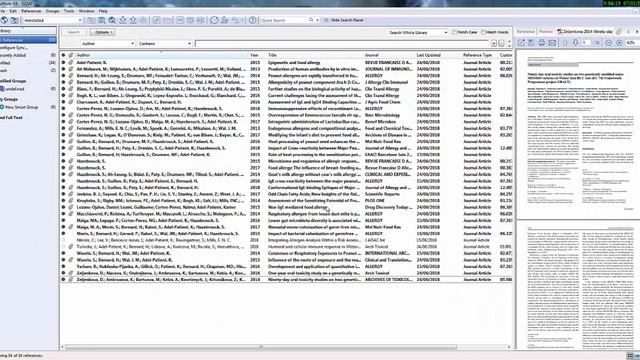Remove search row with minus button
Screen dimensions: 640x360
click(x=501, y=43)
